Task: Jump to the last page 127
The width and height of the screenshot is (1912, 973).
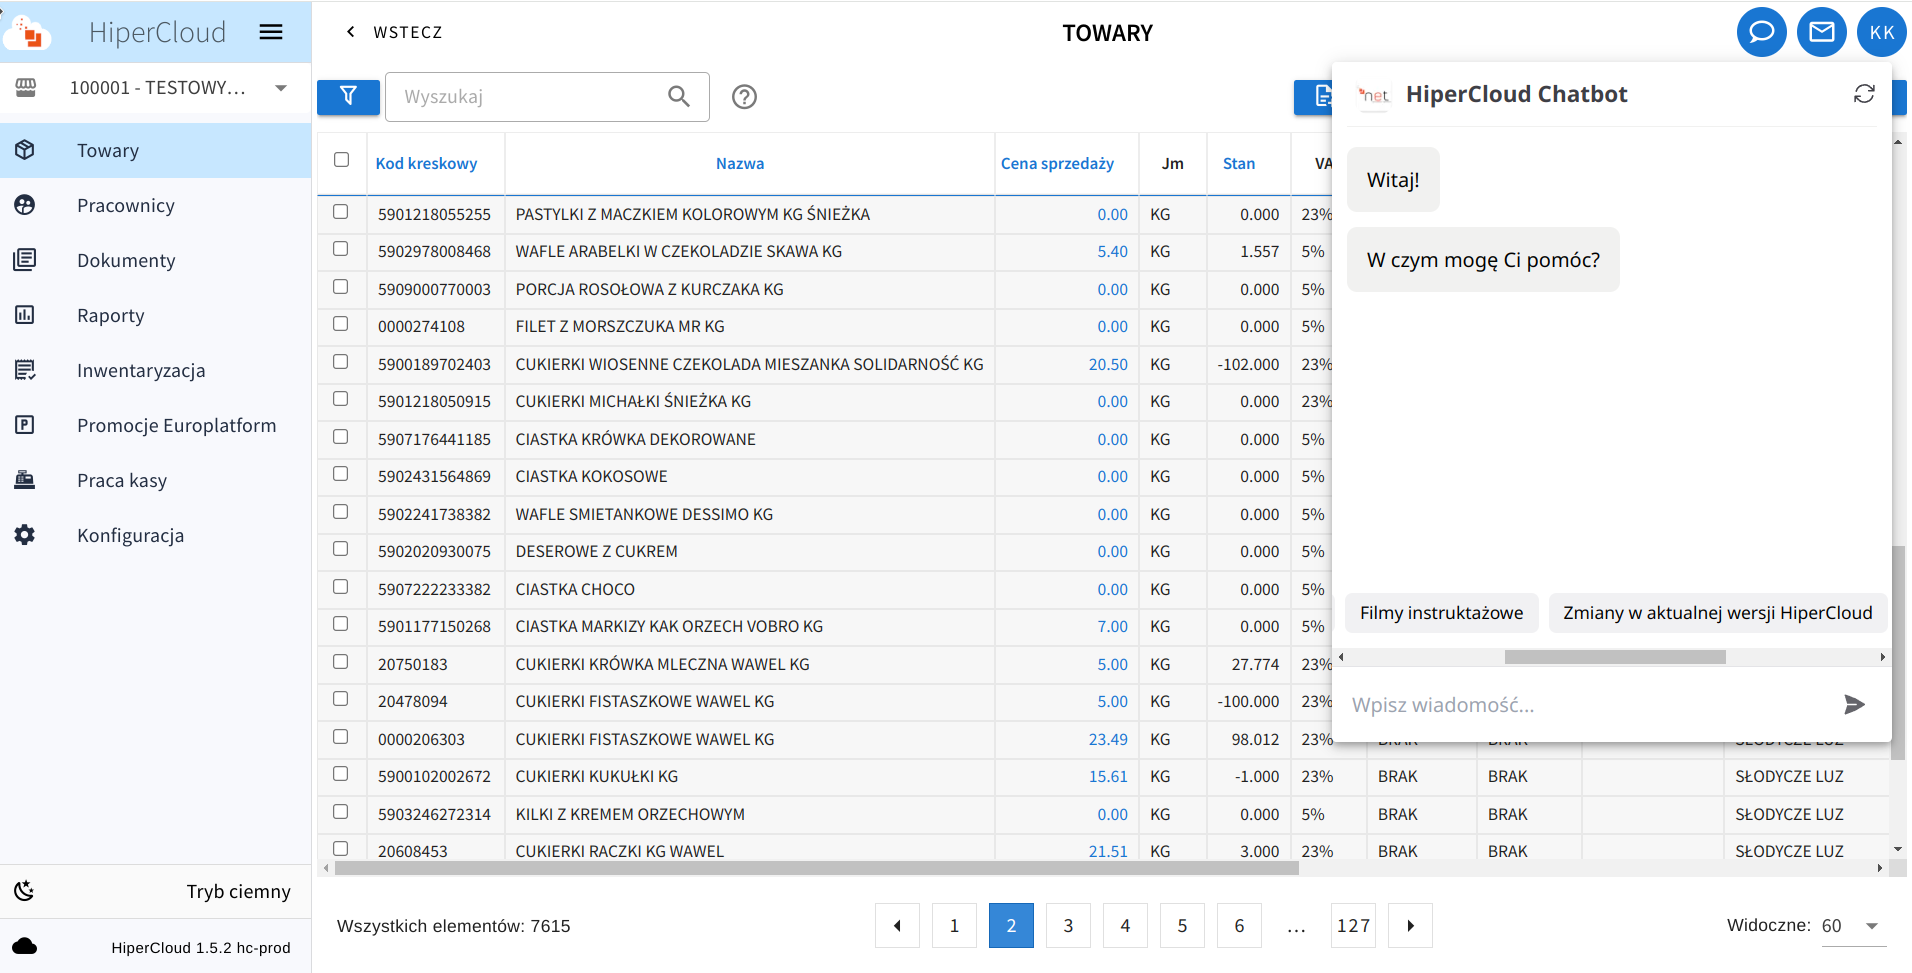Action: [x=1354, y=926]
